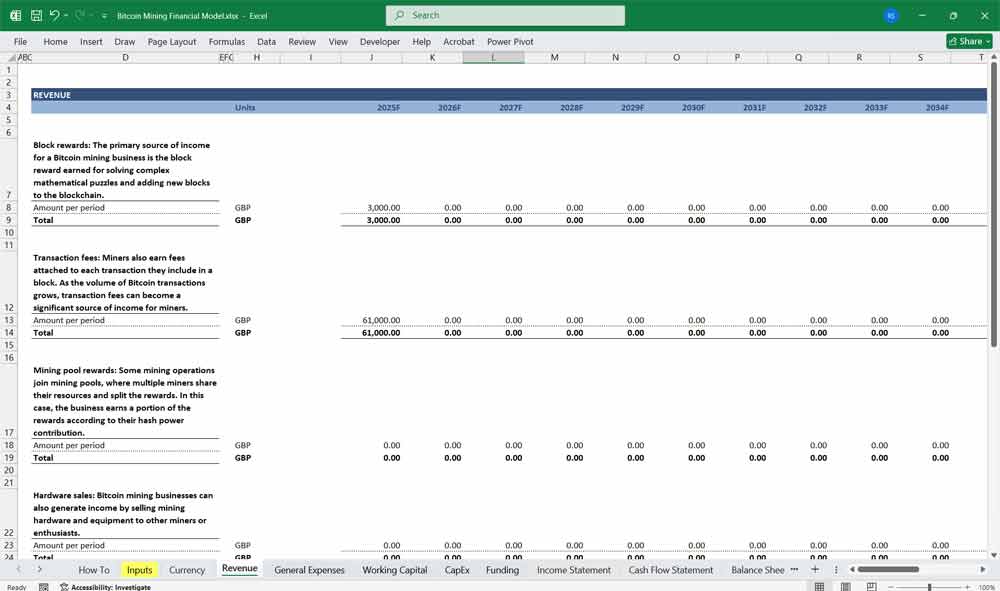This screenshot has width=1000, height=591.
Task: Select column D header
Action: pyautogui.click(x=125, y=57)
